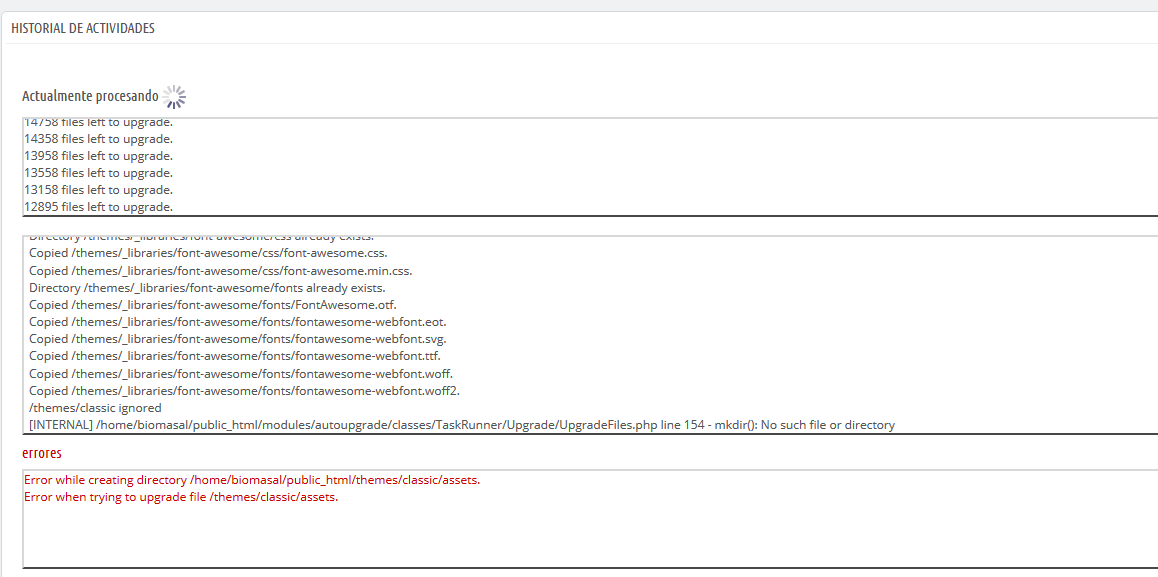This screenshot has width=1158, height=577.
Task: Select '13958 files left to upgrade.' line
Action: point(98,156)
